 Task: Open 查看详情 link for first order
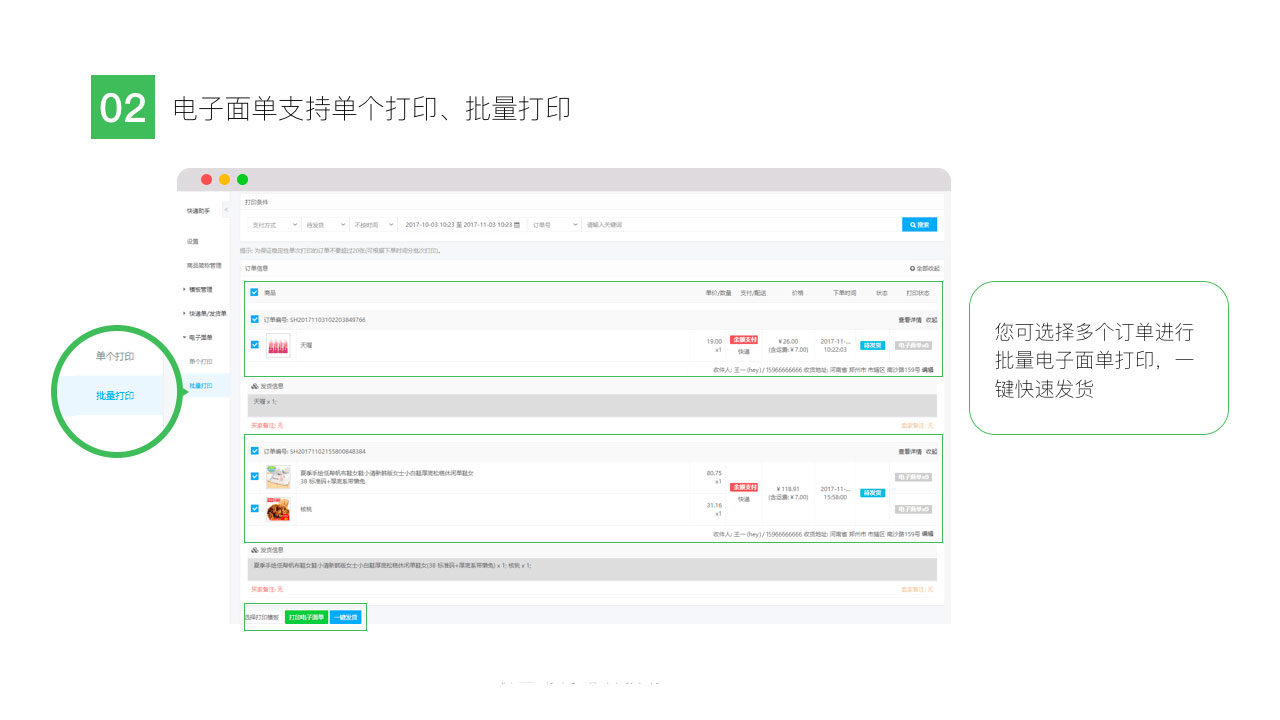909,320
